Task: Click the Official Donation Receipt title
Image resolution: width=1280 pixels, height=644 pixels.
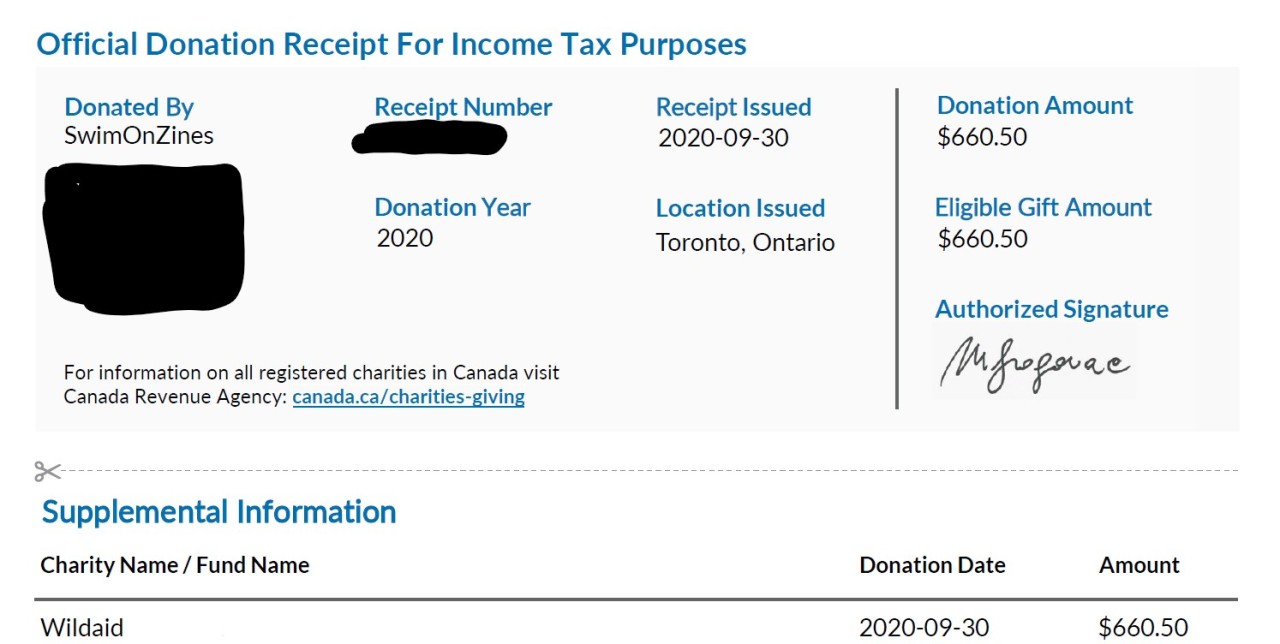Action: tap(391, 44)
